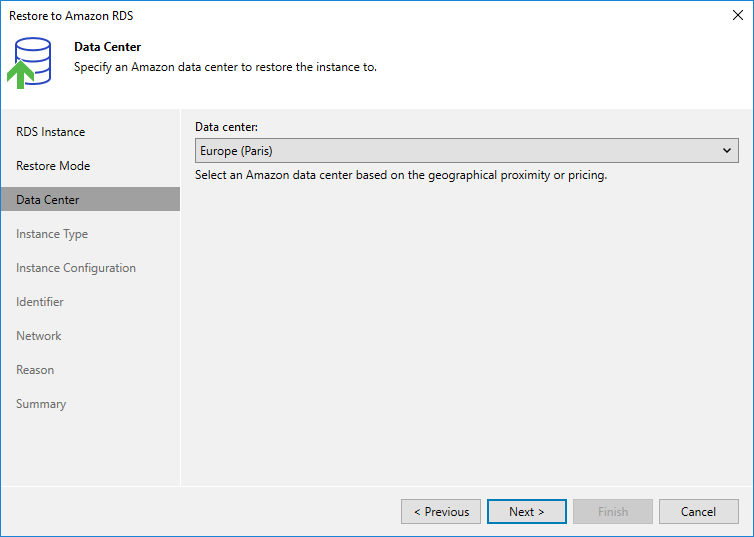Open the Network wizard step

click(39, 336)
